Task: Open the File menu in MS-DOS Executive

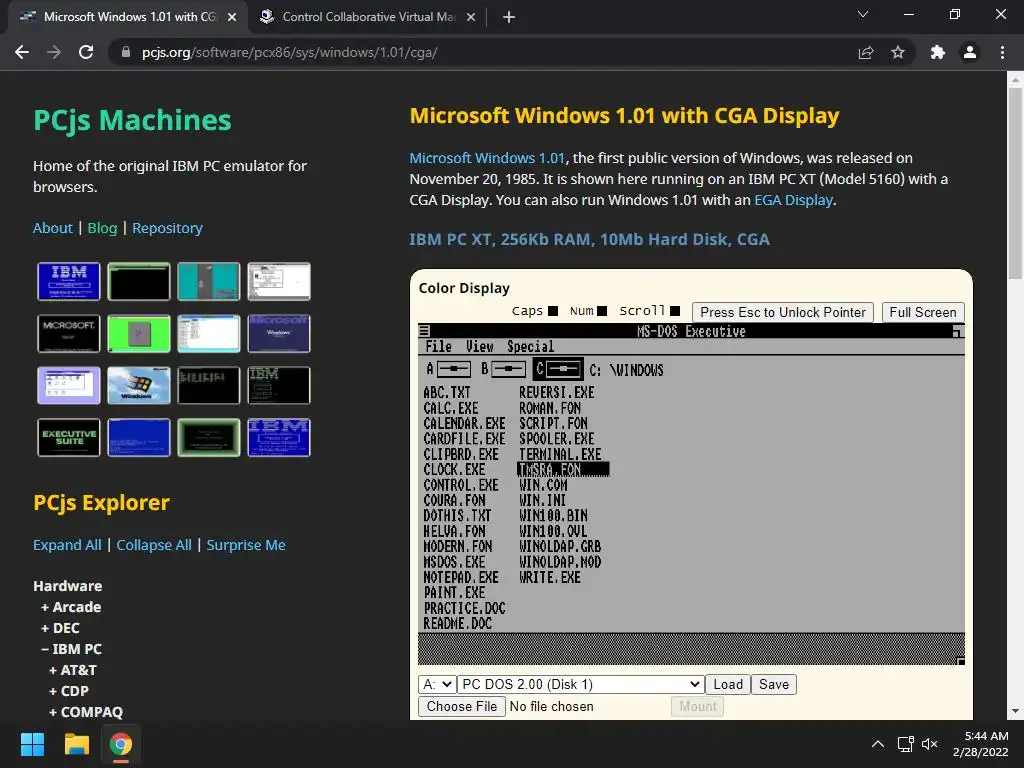Action: [x=439, y=347]
